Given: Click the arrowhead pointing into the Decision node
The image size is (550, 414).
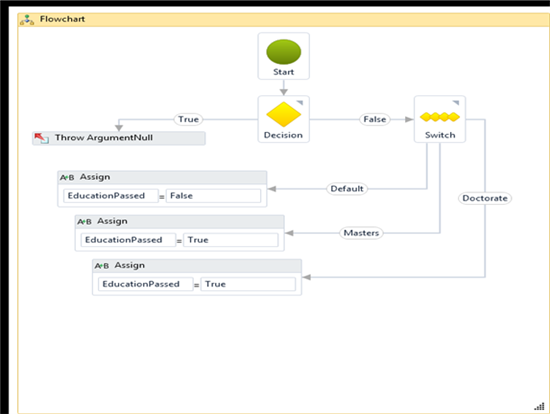Looking at the screenshot, I should [283, 92].
